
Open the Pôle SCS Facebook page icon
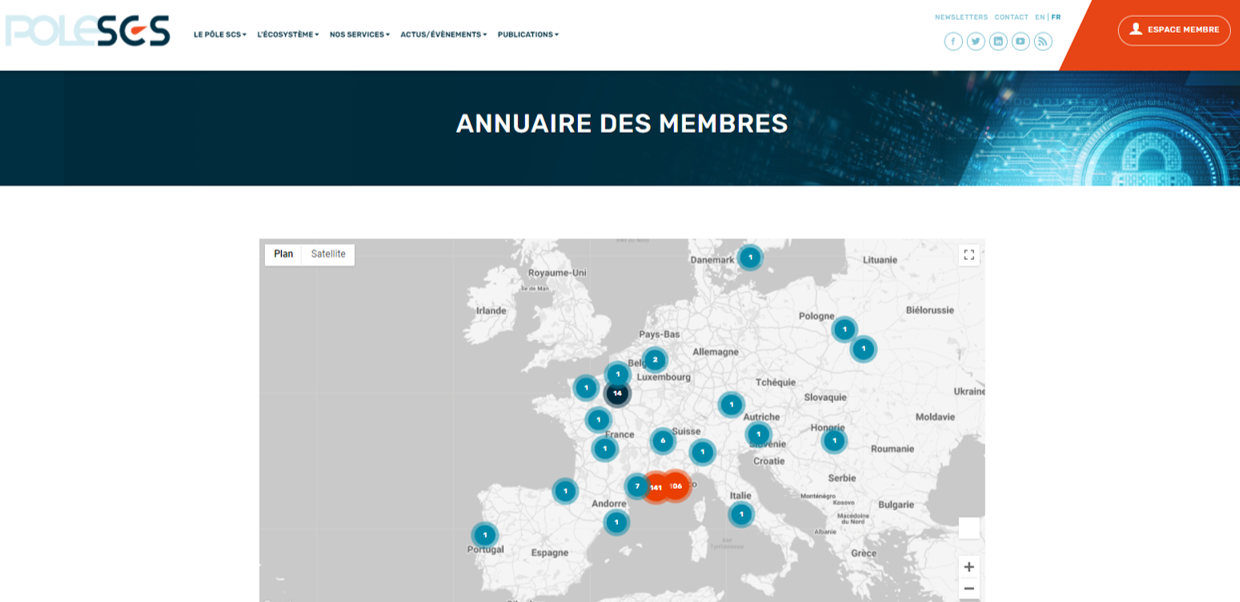953,43
